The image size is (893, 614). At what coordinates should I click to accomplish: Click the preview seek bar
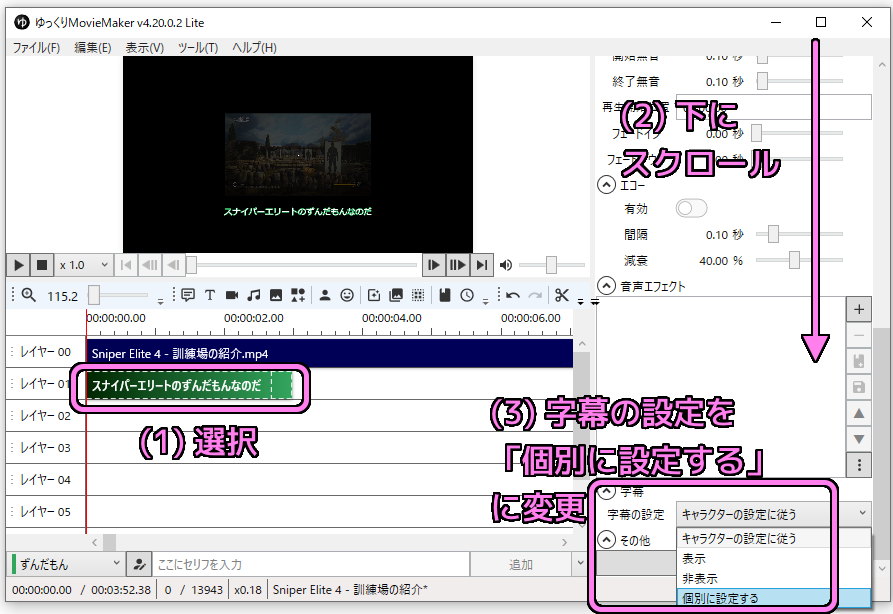point(302,265)
